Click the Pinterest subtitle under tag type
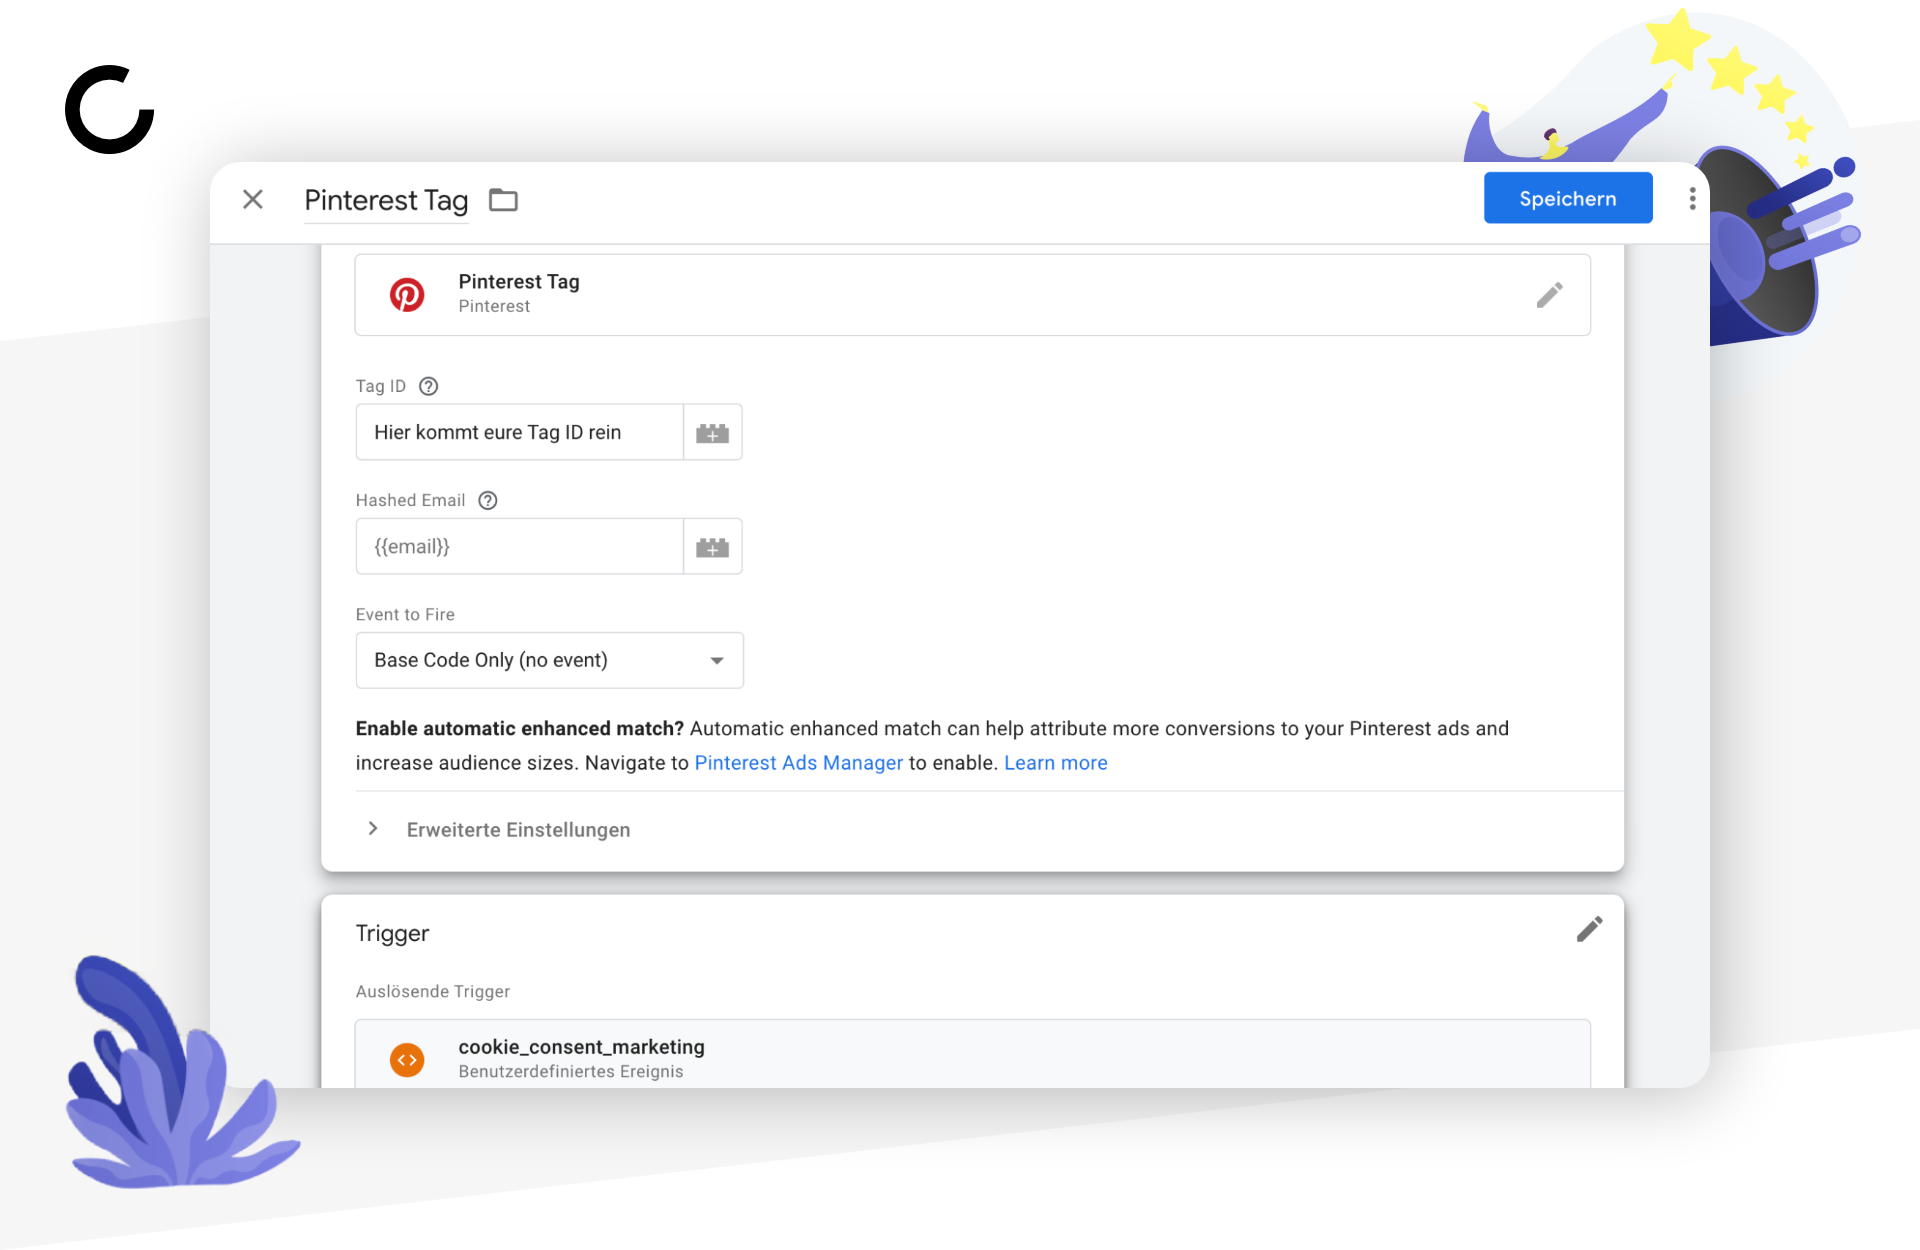Image resolution: width=1920 pixels, height=1250 pixels. pyautogui.click(x=494, y=306)
